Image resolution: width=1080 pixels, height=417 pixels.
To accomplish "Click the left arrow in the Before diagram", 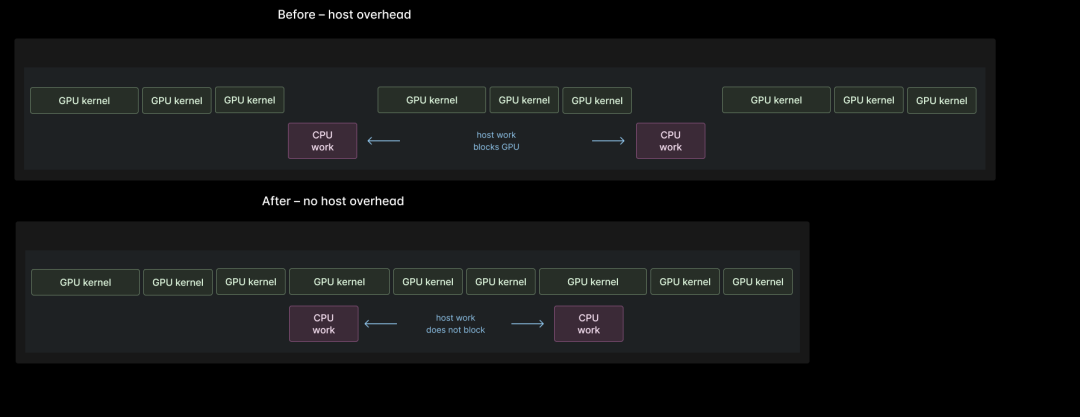I will pos(384,141).
